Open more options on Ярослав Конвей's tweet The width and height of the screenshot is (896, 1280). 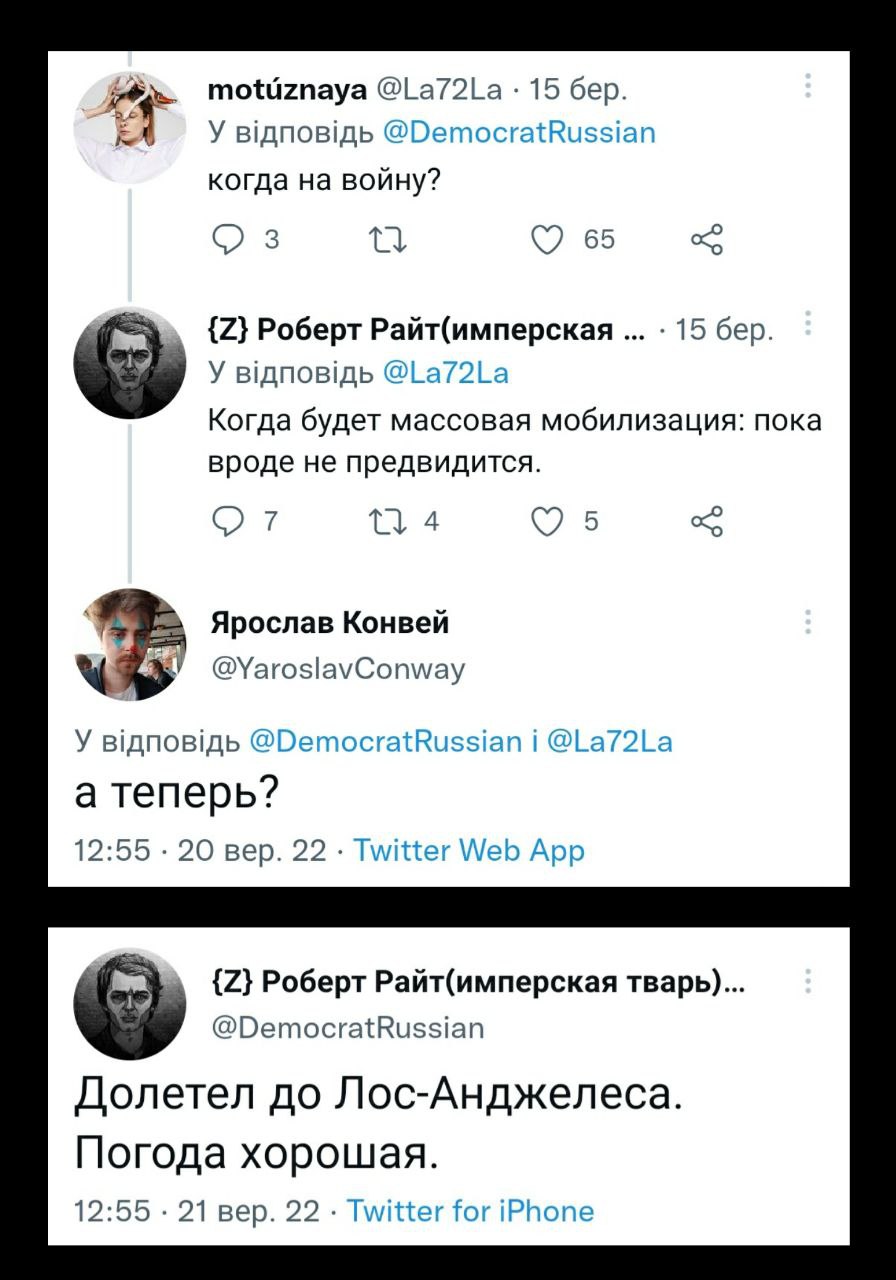pyautogui.click(x=808, y=623)
